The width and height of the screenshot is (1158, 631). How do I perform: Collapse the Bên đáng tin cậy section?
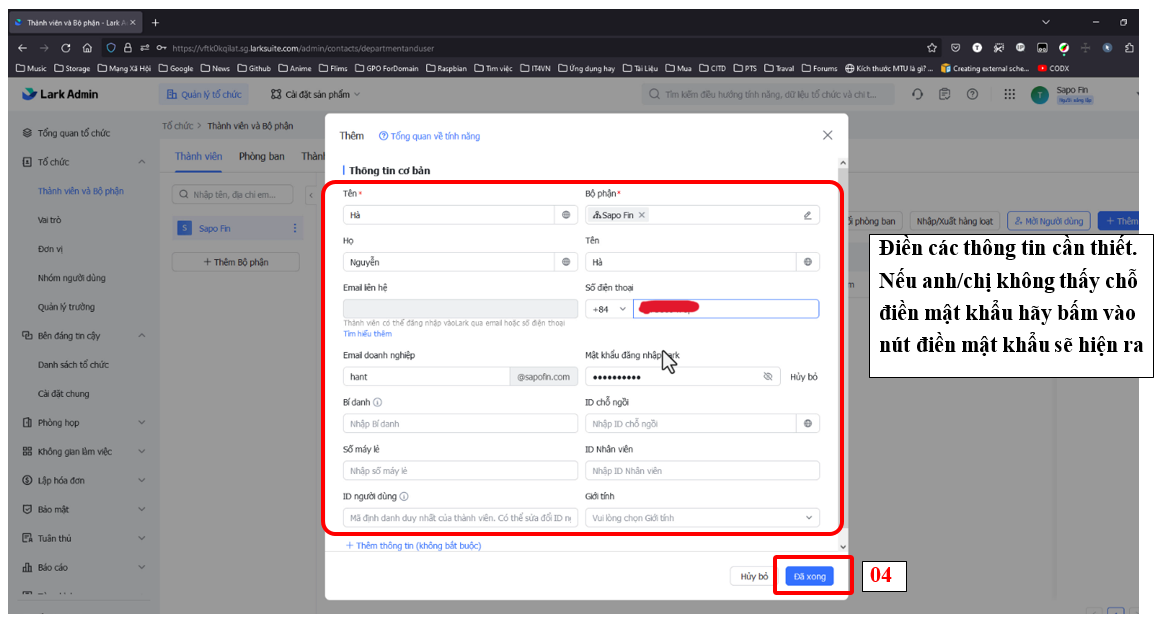click(142, 336)
